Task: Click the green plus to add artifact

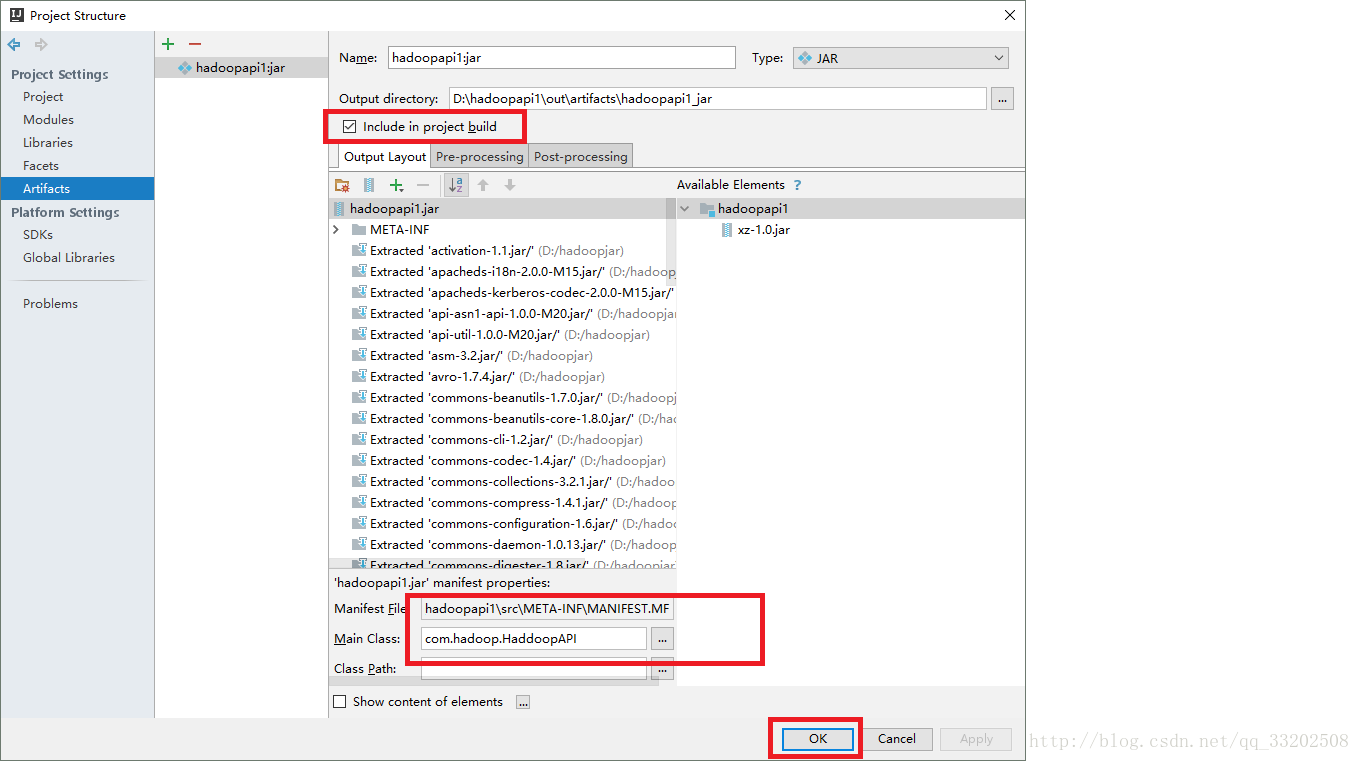Action: point(168,44)
